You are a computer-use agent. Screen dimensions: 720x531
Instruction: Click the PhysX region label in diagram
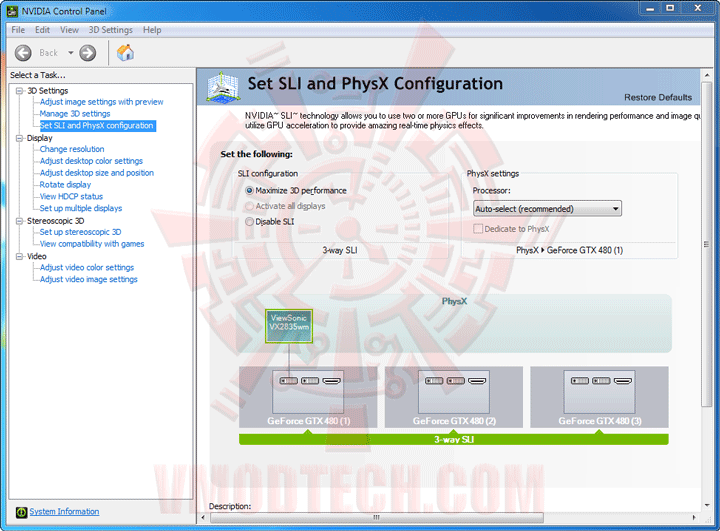click(454, 301)
